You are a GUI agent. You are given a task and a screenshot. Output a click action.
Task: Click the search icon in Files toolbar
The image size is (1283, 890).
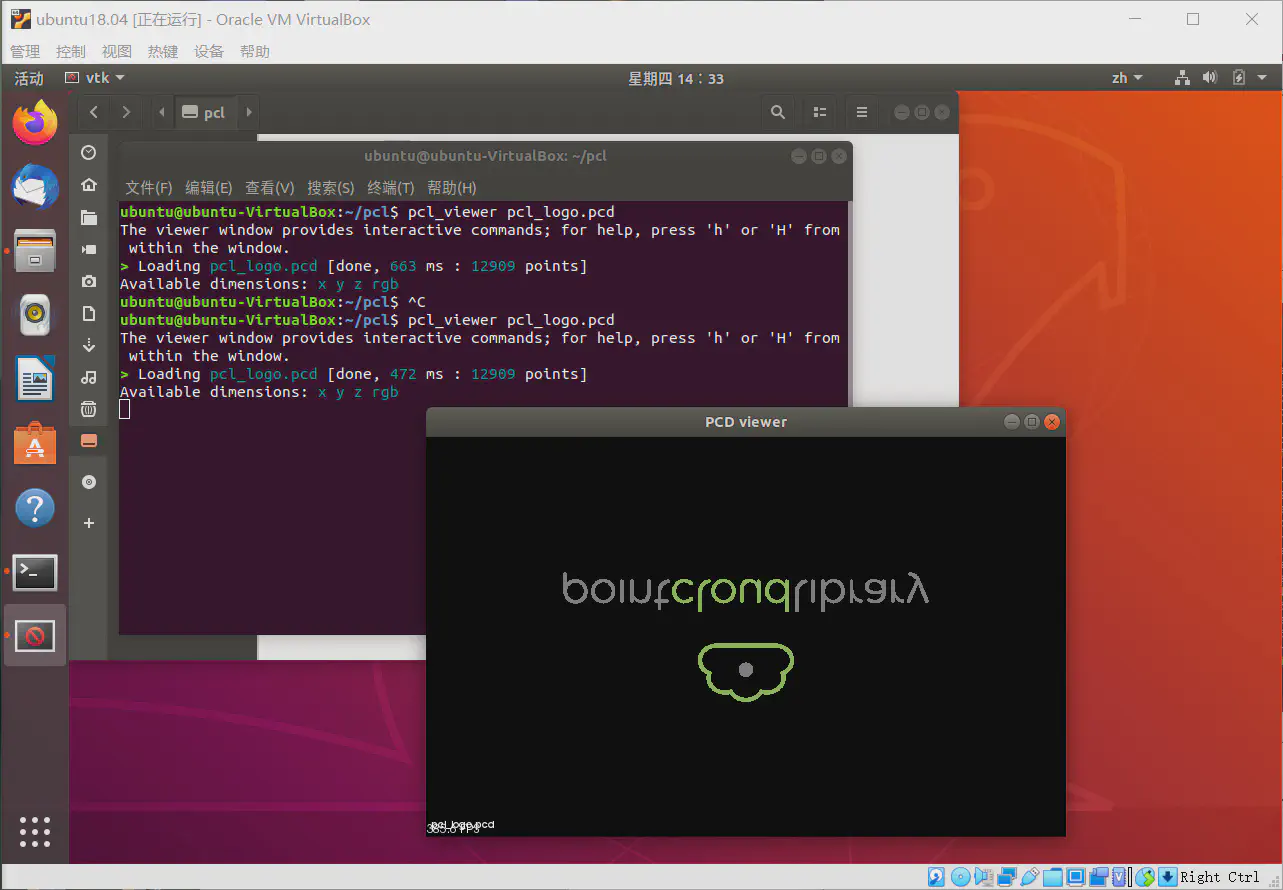coord(777,112)
